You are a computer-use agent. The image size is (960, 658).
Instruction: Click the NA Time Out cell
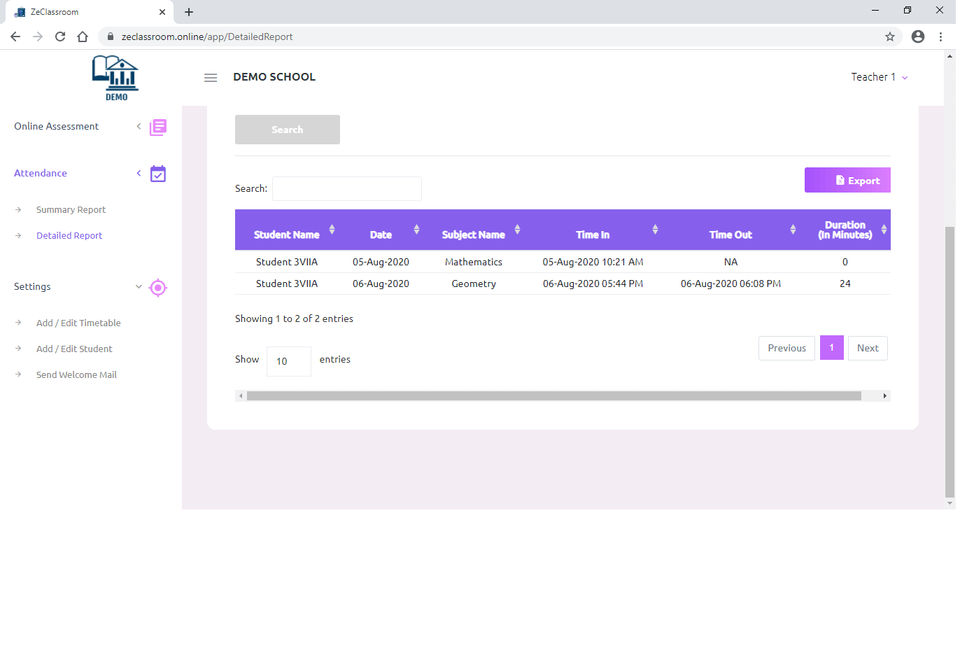click(x=730, y=262)
